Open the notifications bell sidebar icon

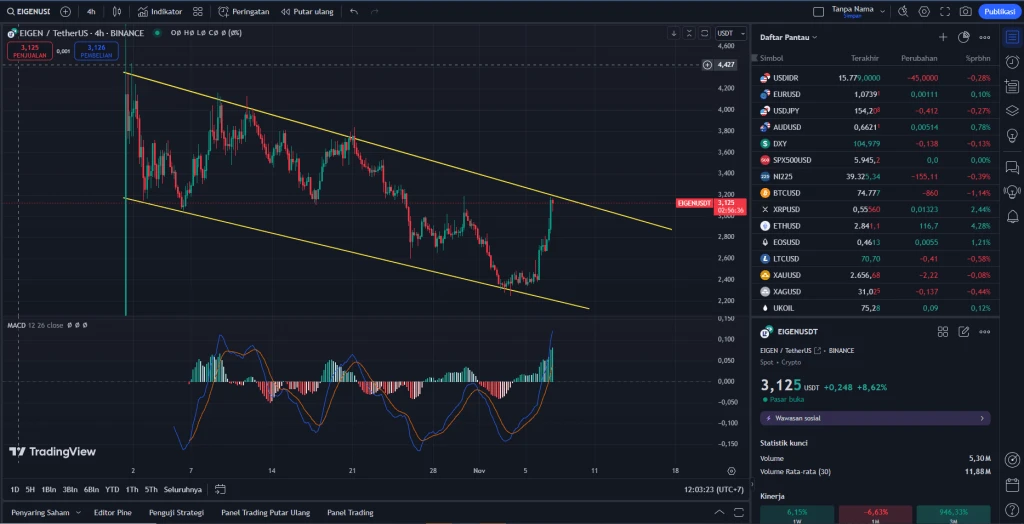[x=1012, y=216]
